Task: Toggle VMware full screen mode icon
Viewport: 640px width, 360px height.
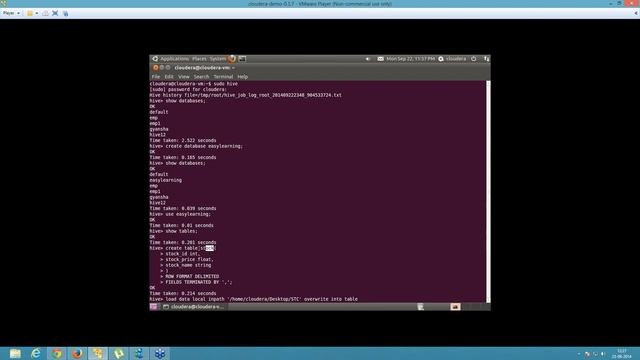Action: coord(55,13)
